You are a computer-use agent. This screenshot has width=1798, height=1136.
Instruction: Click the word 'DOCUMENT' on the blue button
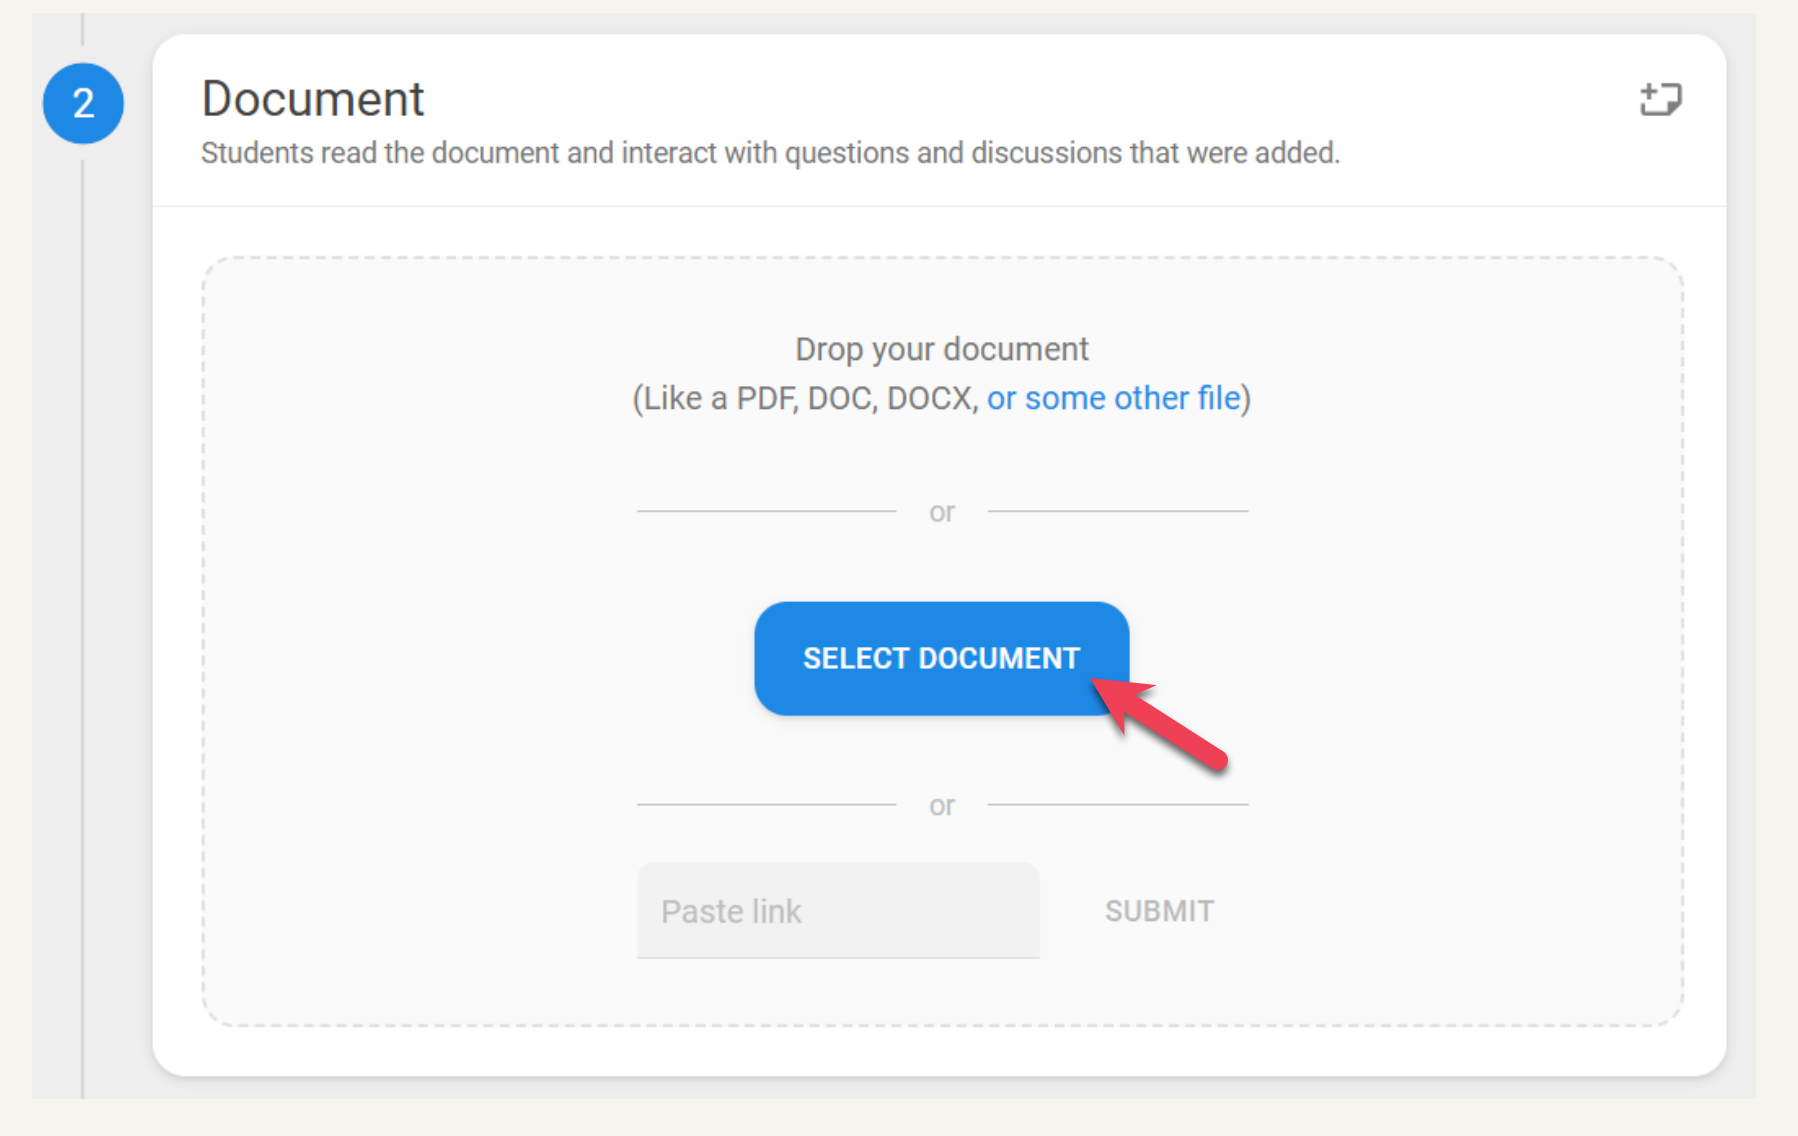pyautogui.click(x=999, y=658)
